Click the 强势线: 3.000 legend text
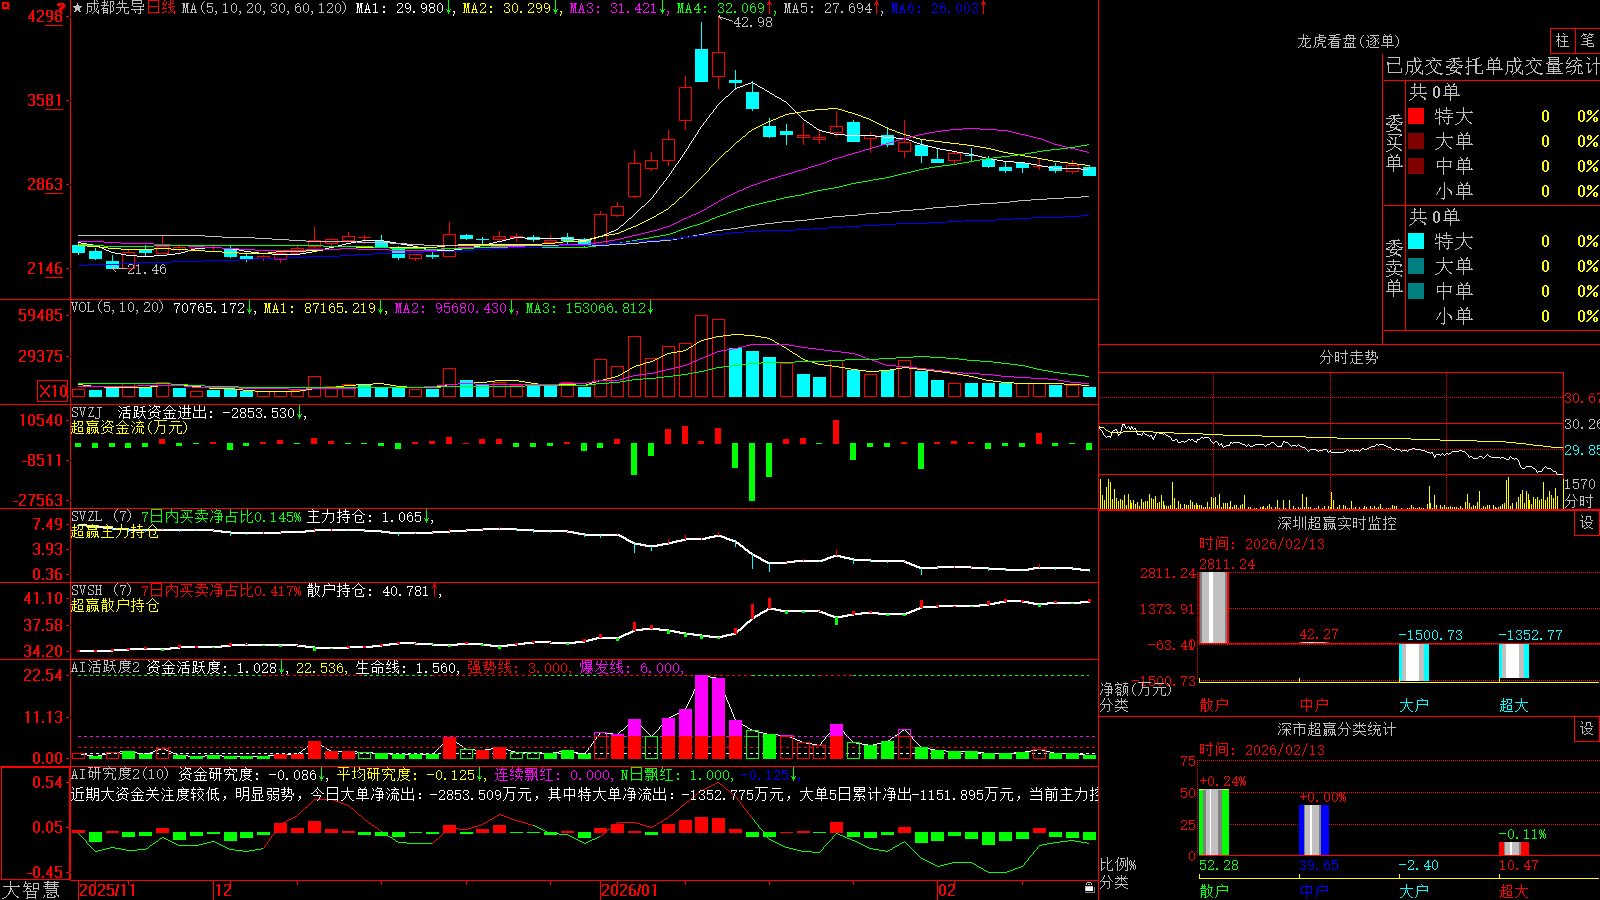This screenshot has height=900, width=1600. [x=519, y=667]
